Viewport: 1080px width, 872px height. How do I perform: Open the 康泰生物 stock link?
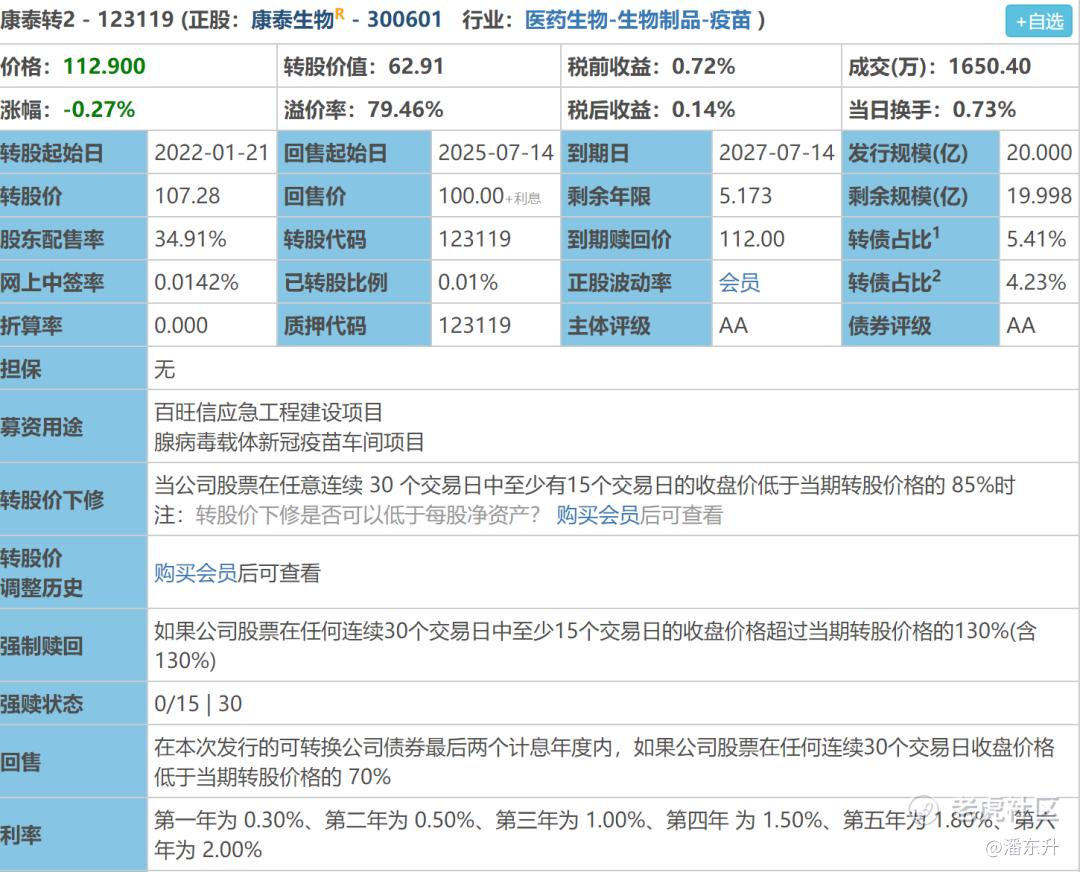pos(293,19)
